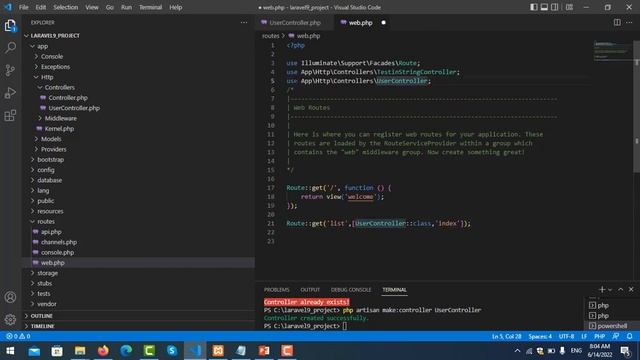Viewport: 640px width, 360px height.
Task: Click the editor vertical scrollbar
Action: 636,106
